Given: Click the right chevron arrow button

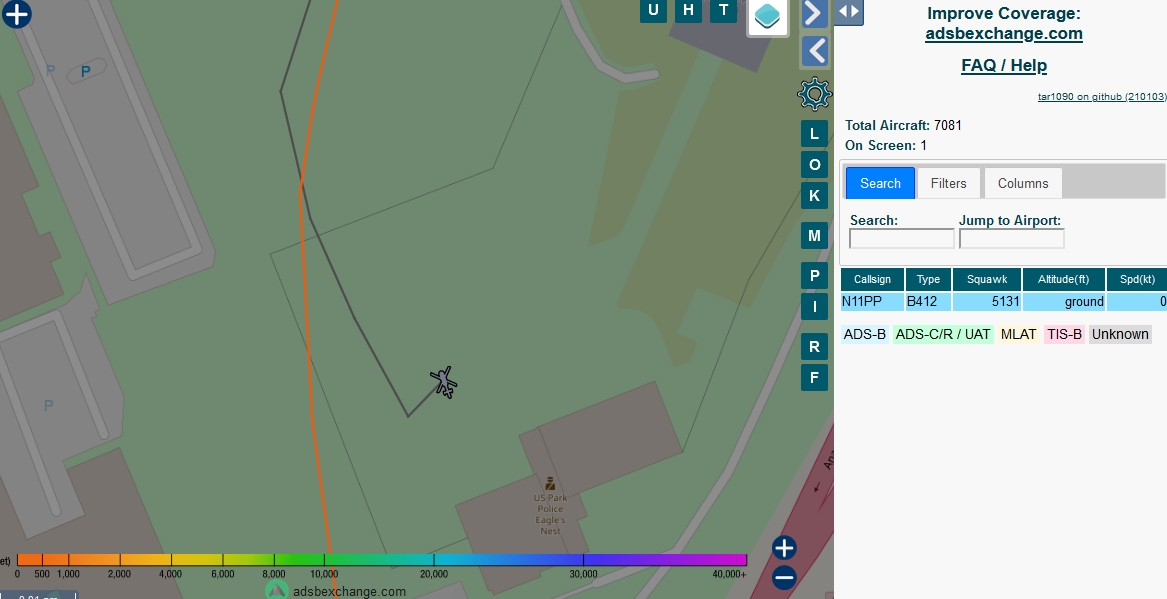Looking at the screenshot, I should pyautogui.click(x=814, y=13).
